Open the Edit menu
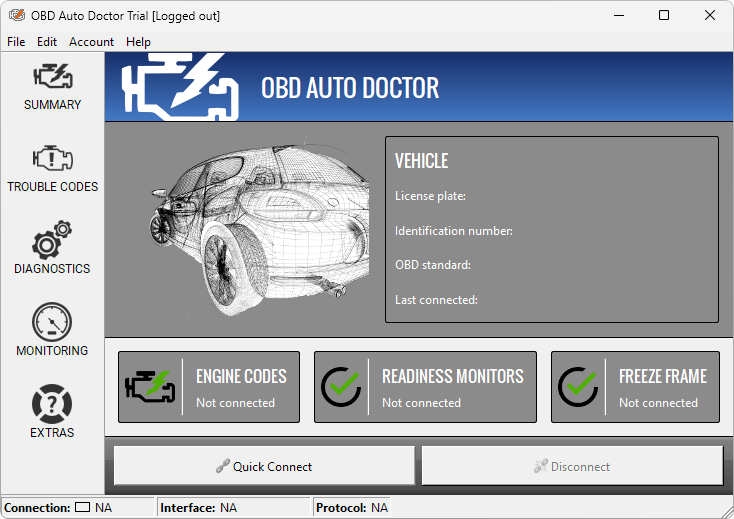The image size is (734, 519). [x=47, y=42]
